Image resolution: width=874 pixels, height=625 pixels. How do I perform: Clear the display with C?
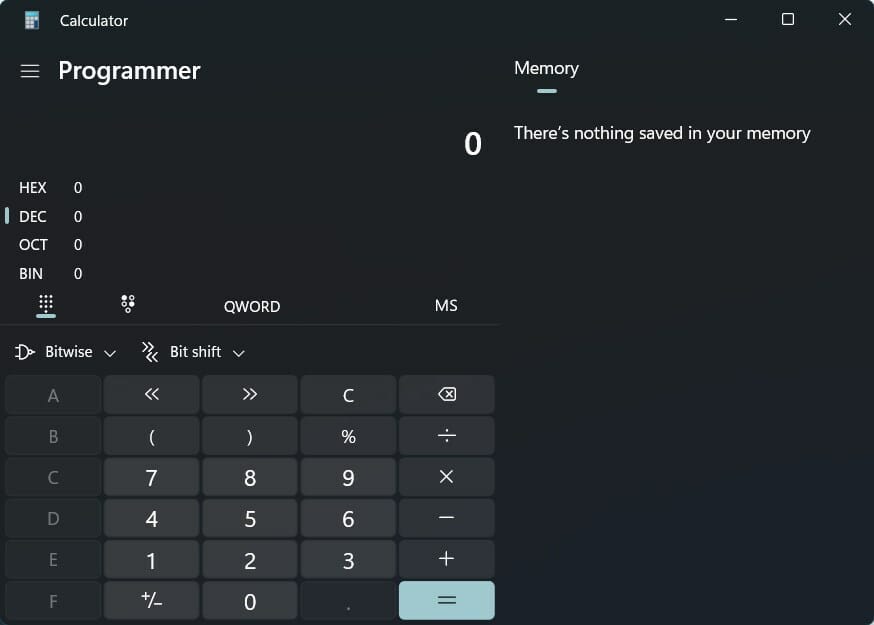348,394
